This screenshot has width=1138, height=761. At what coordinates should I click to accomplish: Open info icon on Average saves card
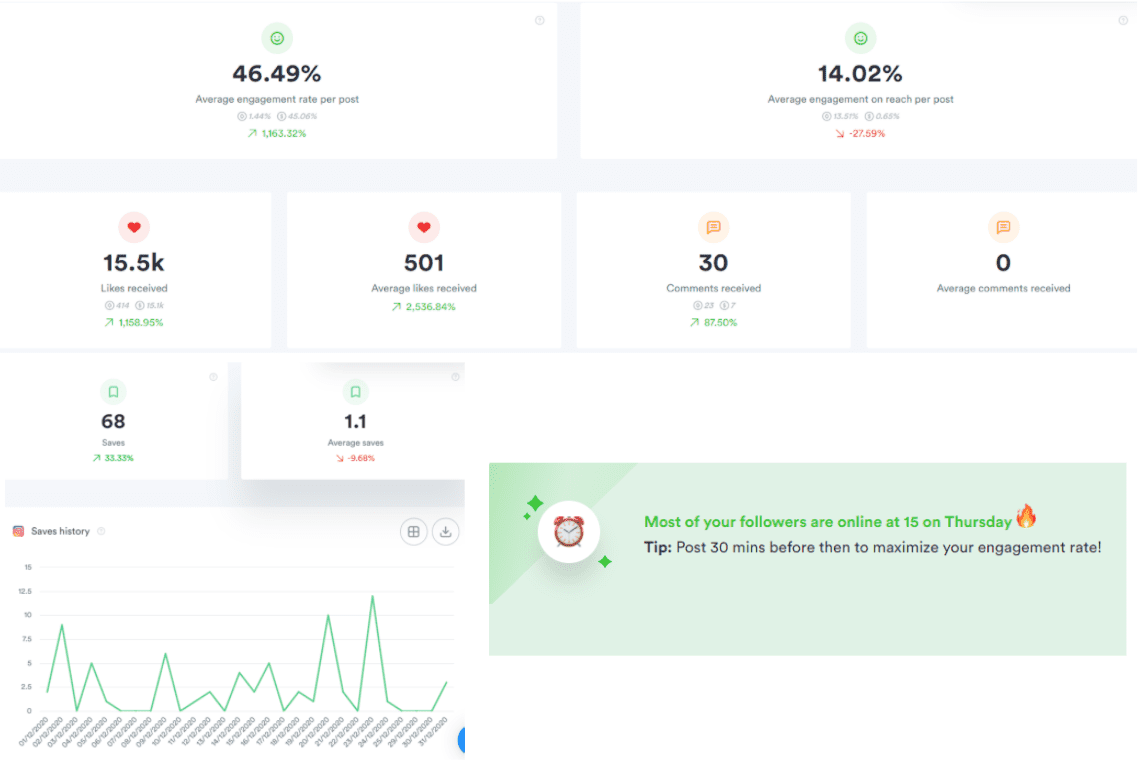(x=455, y=377)
